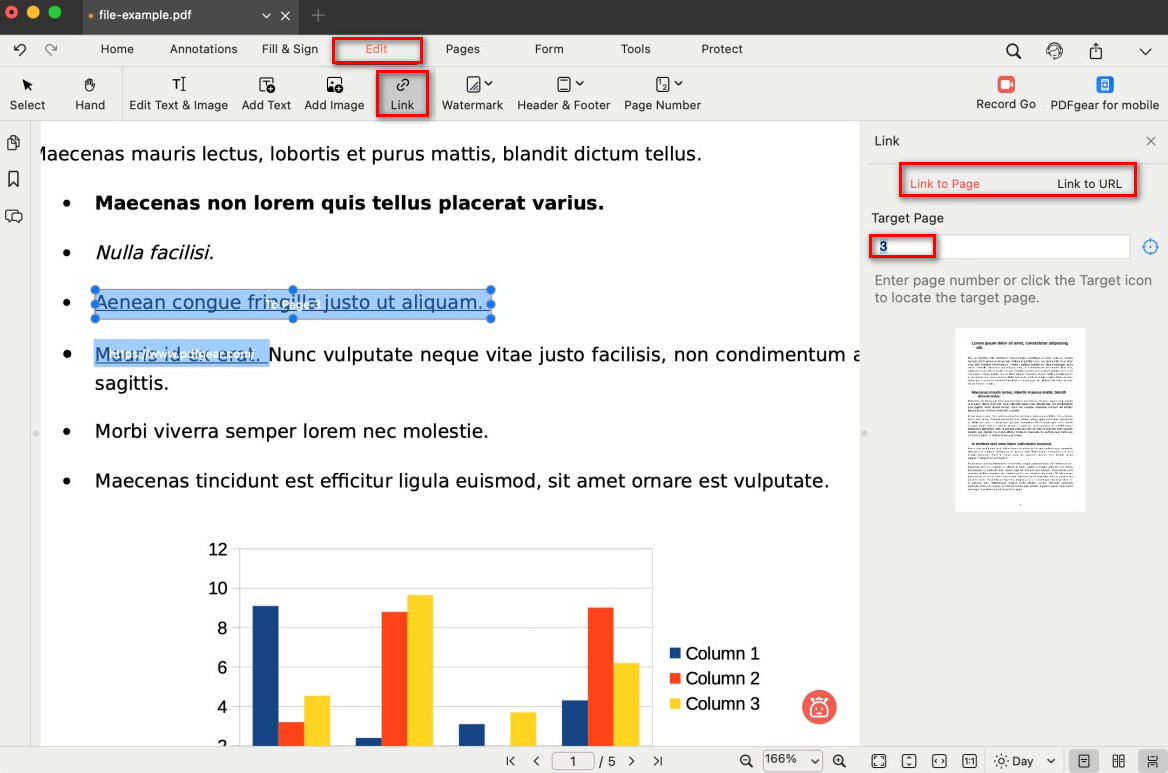The height and width of the screenshot is (773, 1168).
Task: Select Link to Page option
Action: [944, 184]
